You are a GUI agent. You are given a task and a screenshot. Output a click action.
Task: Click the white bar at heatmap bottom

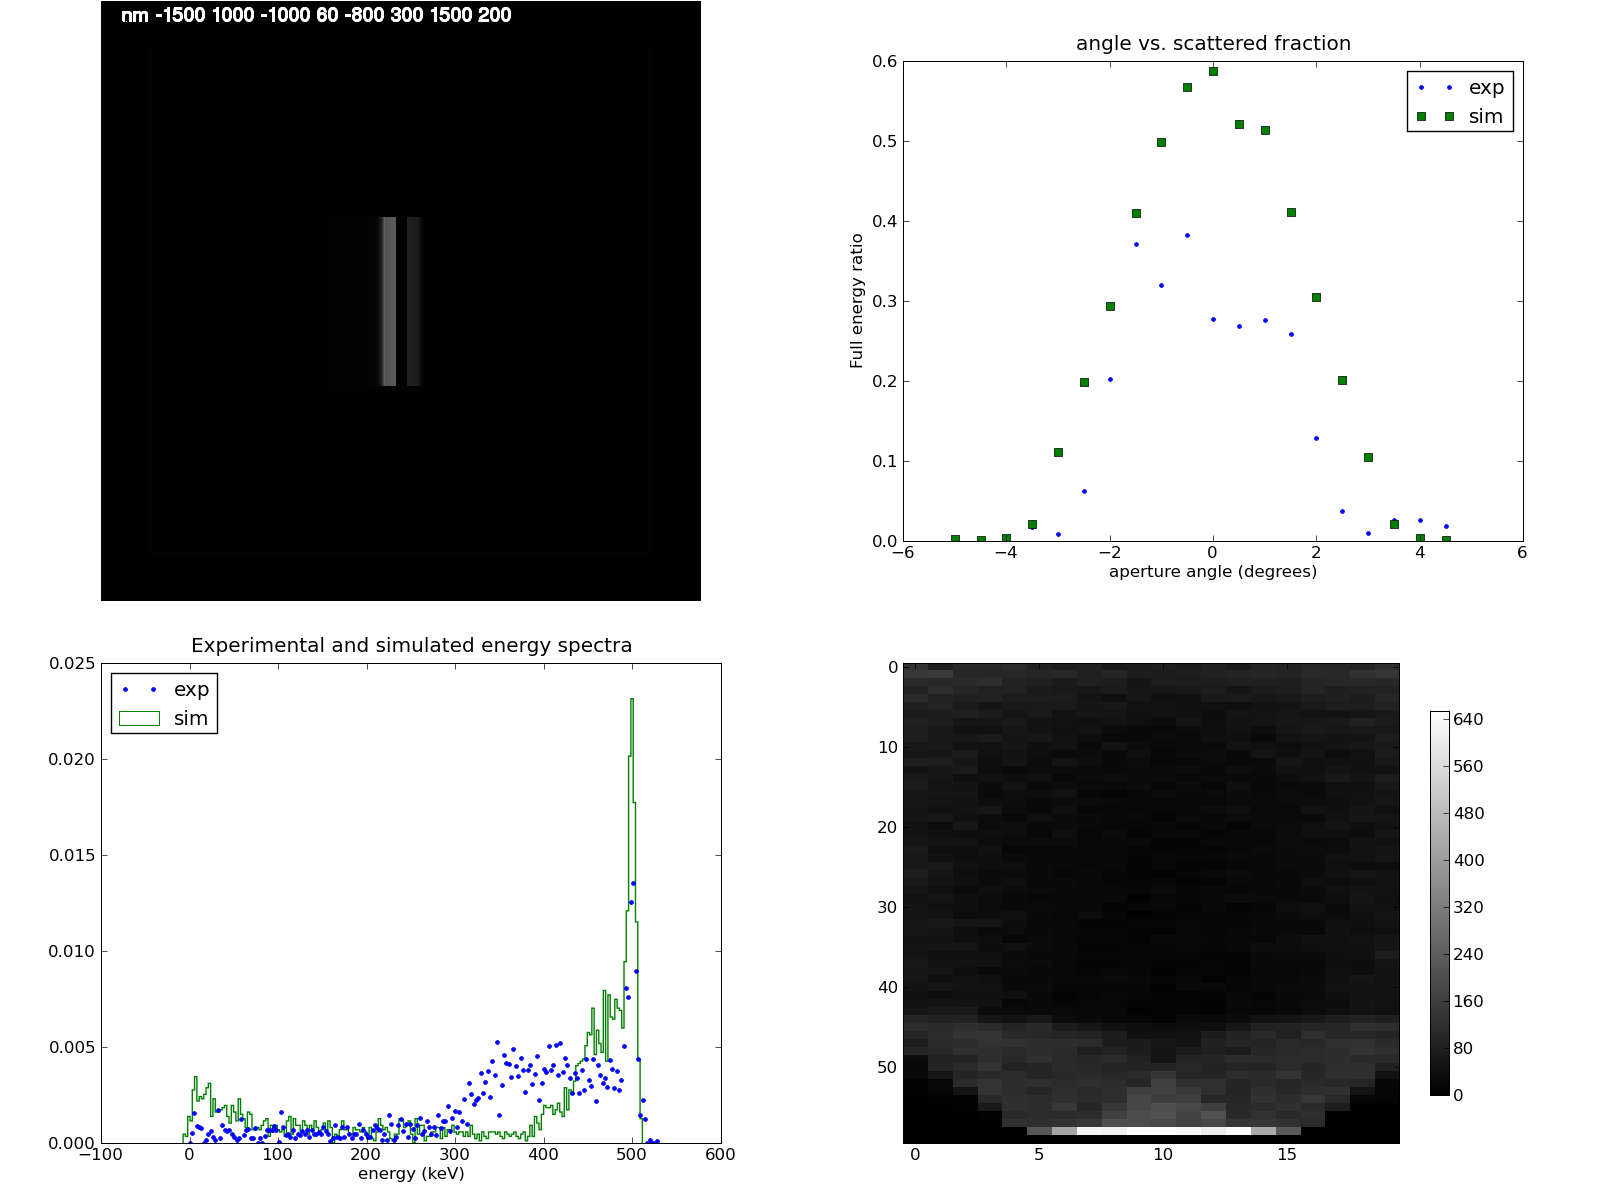tap(1164, 1131)
